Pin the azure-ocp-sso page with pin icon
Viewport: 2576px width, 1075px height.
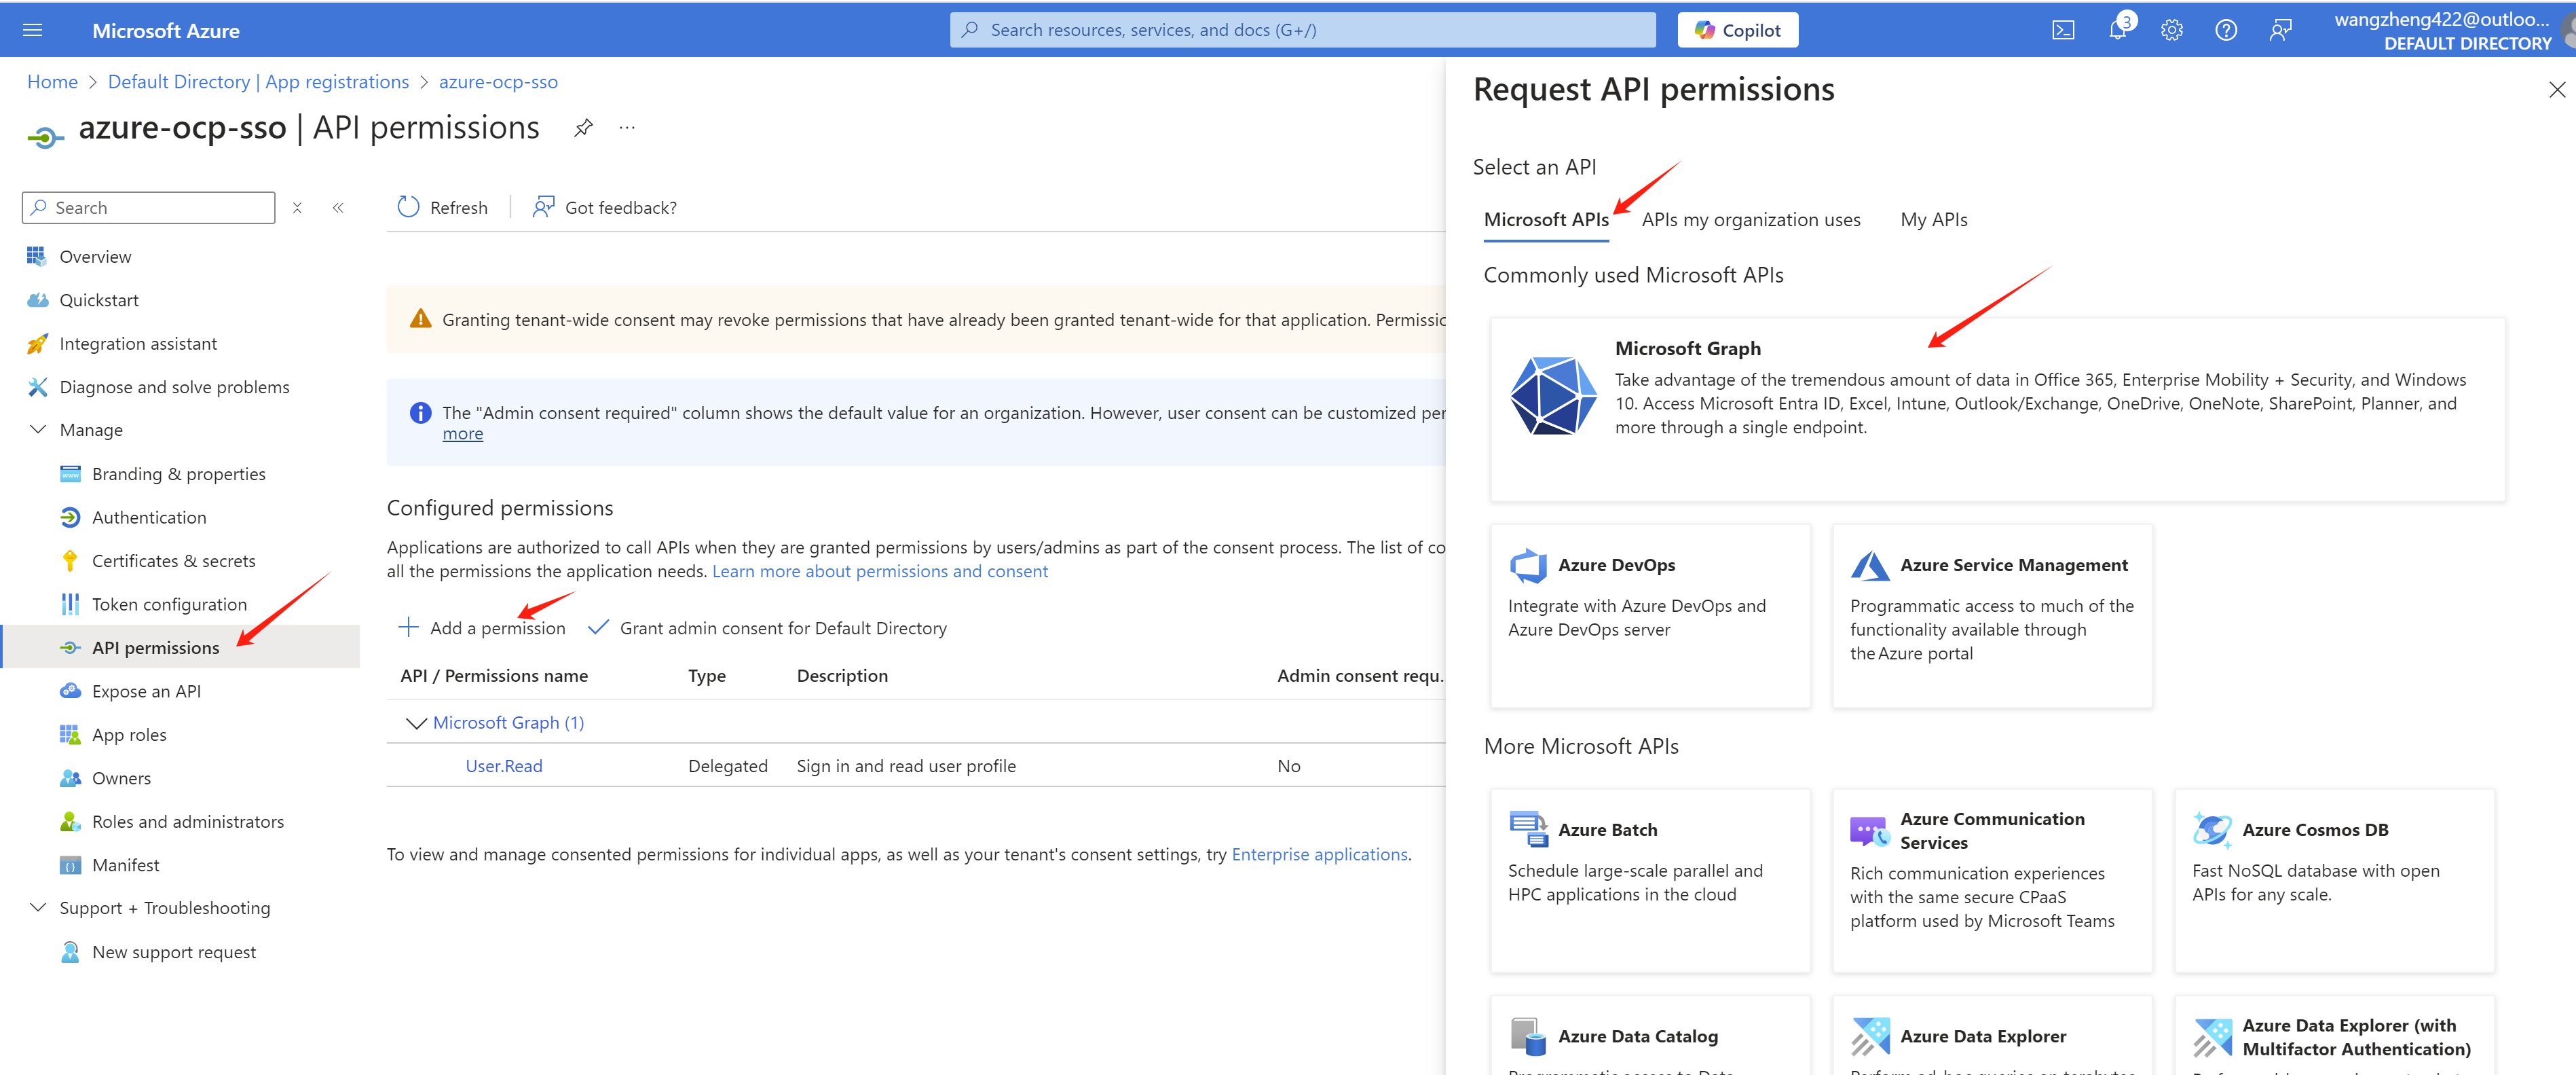pyautogui.click(x=583, y=128)
